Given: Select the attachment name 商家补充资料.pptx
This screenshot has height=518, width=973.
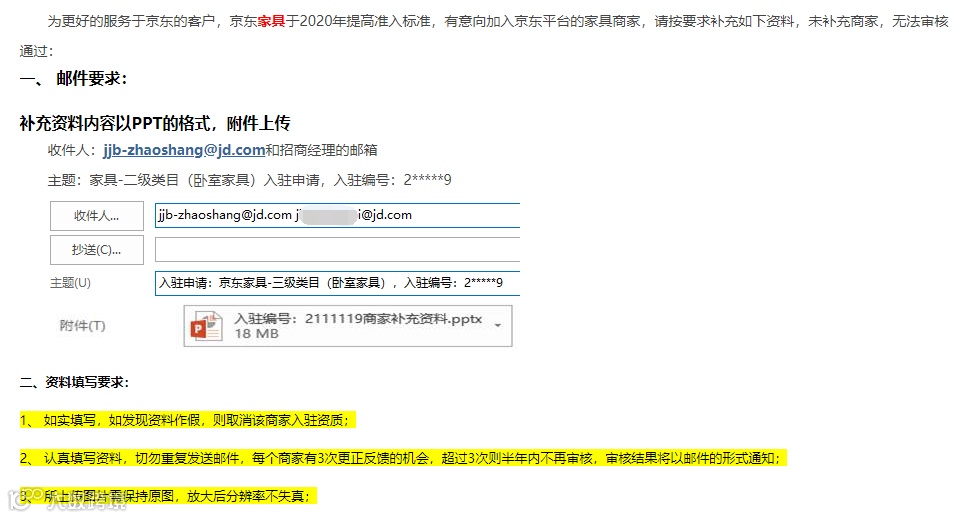Looking at the screenshot, I should [x=422, y=319].
